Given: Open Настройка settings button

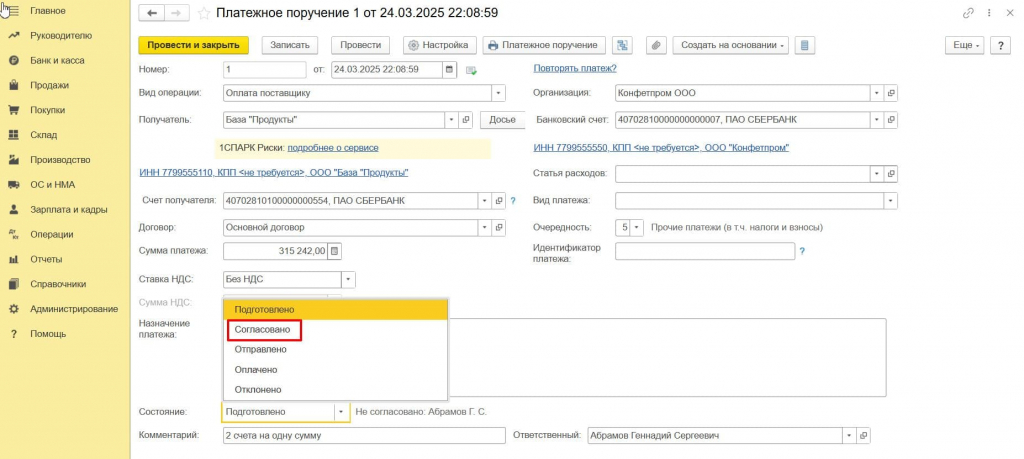Looking at the screenshot, I should 440,45.
